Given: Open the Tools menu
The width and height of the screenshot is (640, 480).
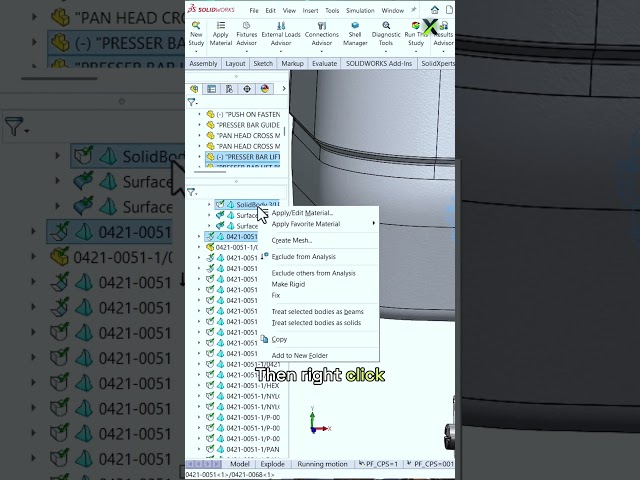Looking at the screenshot, I should pyautogui.click(x=332, y=10).
